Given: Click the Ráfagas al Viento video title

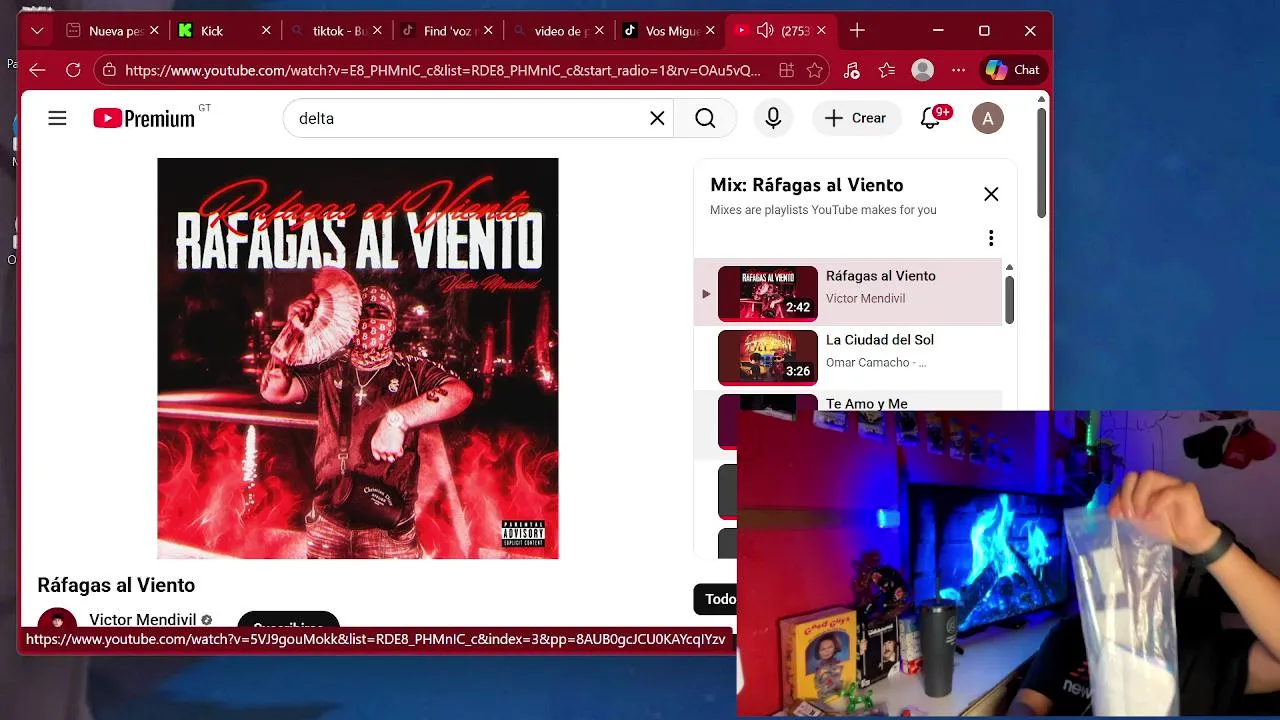Looking at the screenshot, I should 116,585.
